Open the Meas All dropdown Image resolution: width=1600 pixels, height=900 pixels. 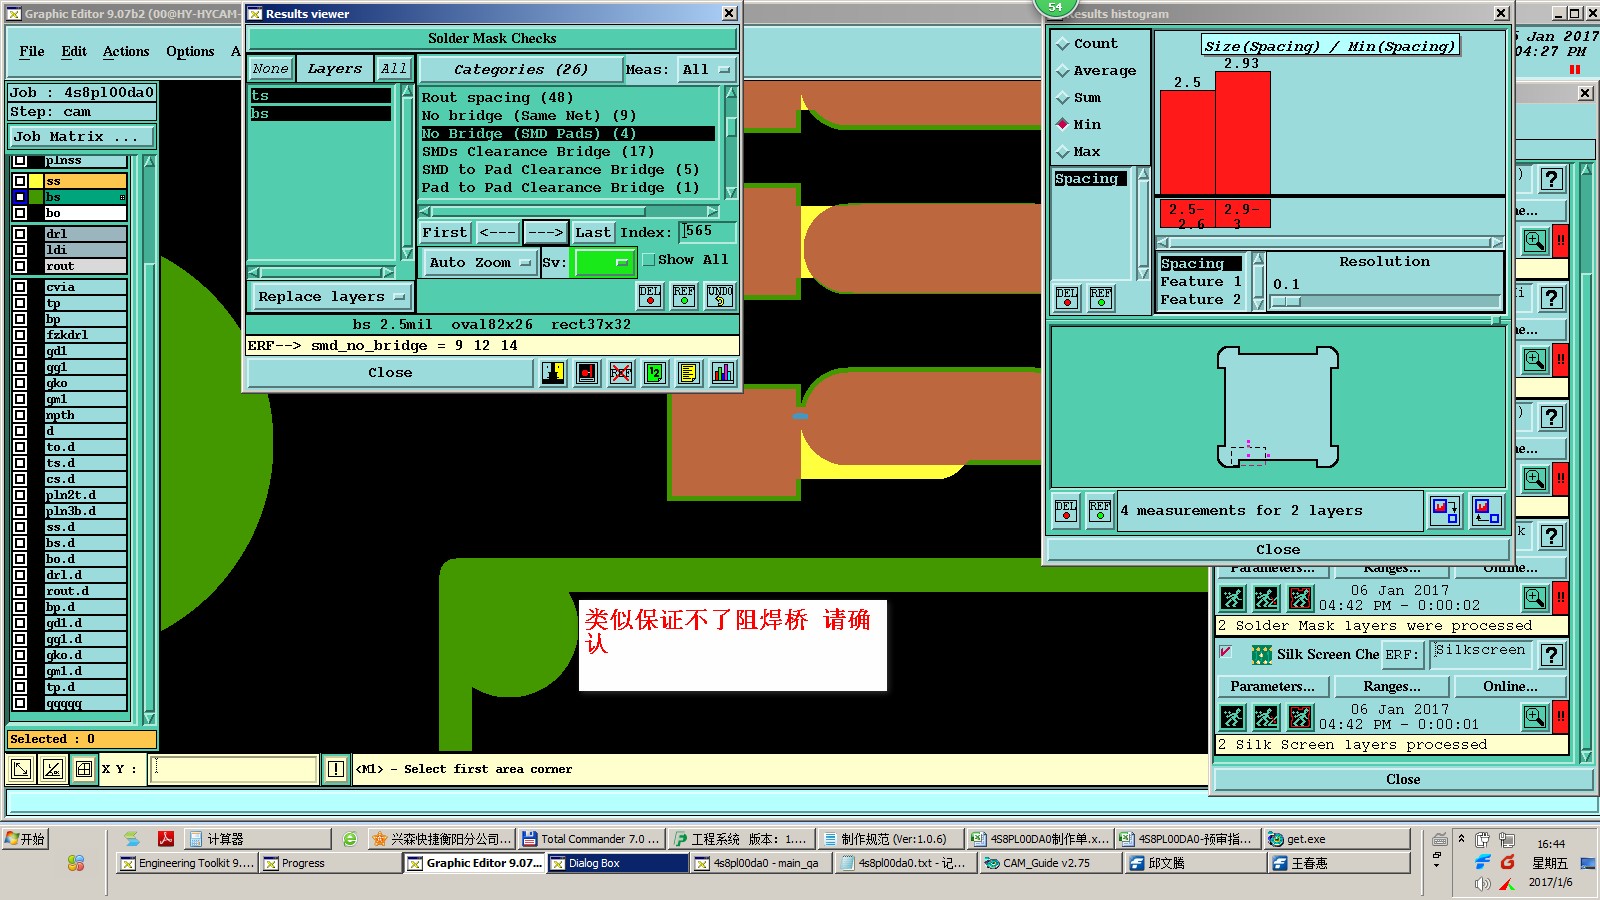pos(706,70)
